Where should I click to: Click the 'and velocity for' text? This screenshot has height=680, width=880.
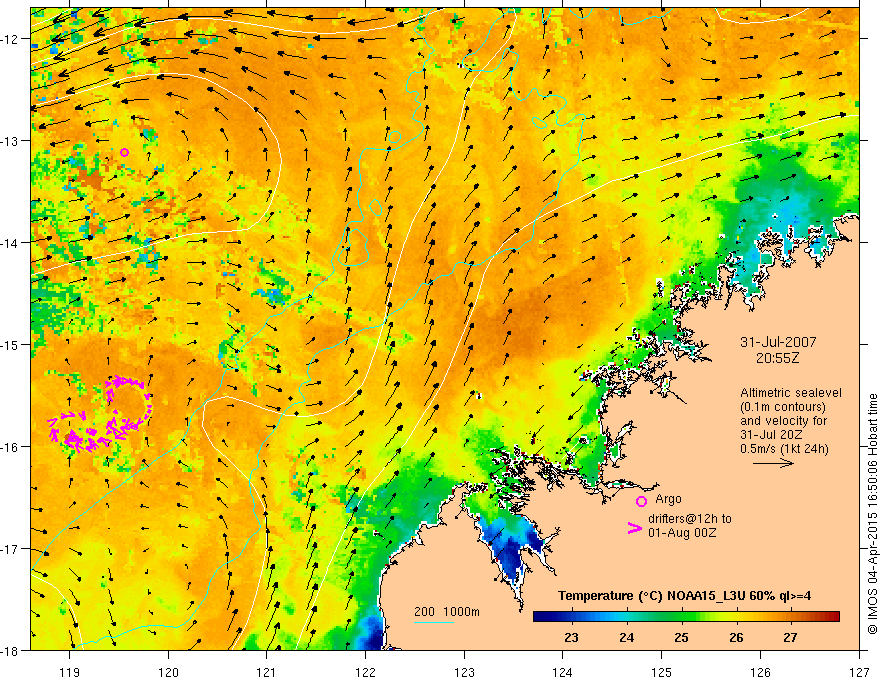(783, 420)
